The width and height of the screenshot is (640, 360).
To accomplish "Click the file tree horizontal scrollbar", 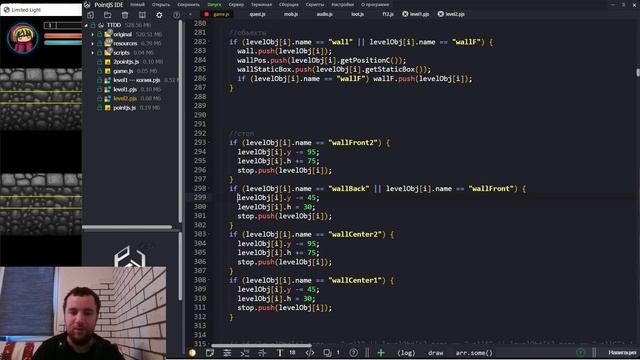I will coord(127,227).
